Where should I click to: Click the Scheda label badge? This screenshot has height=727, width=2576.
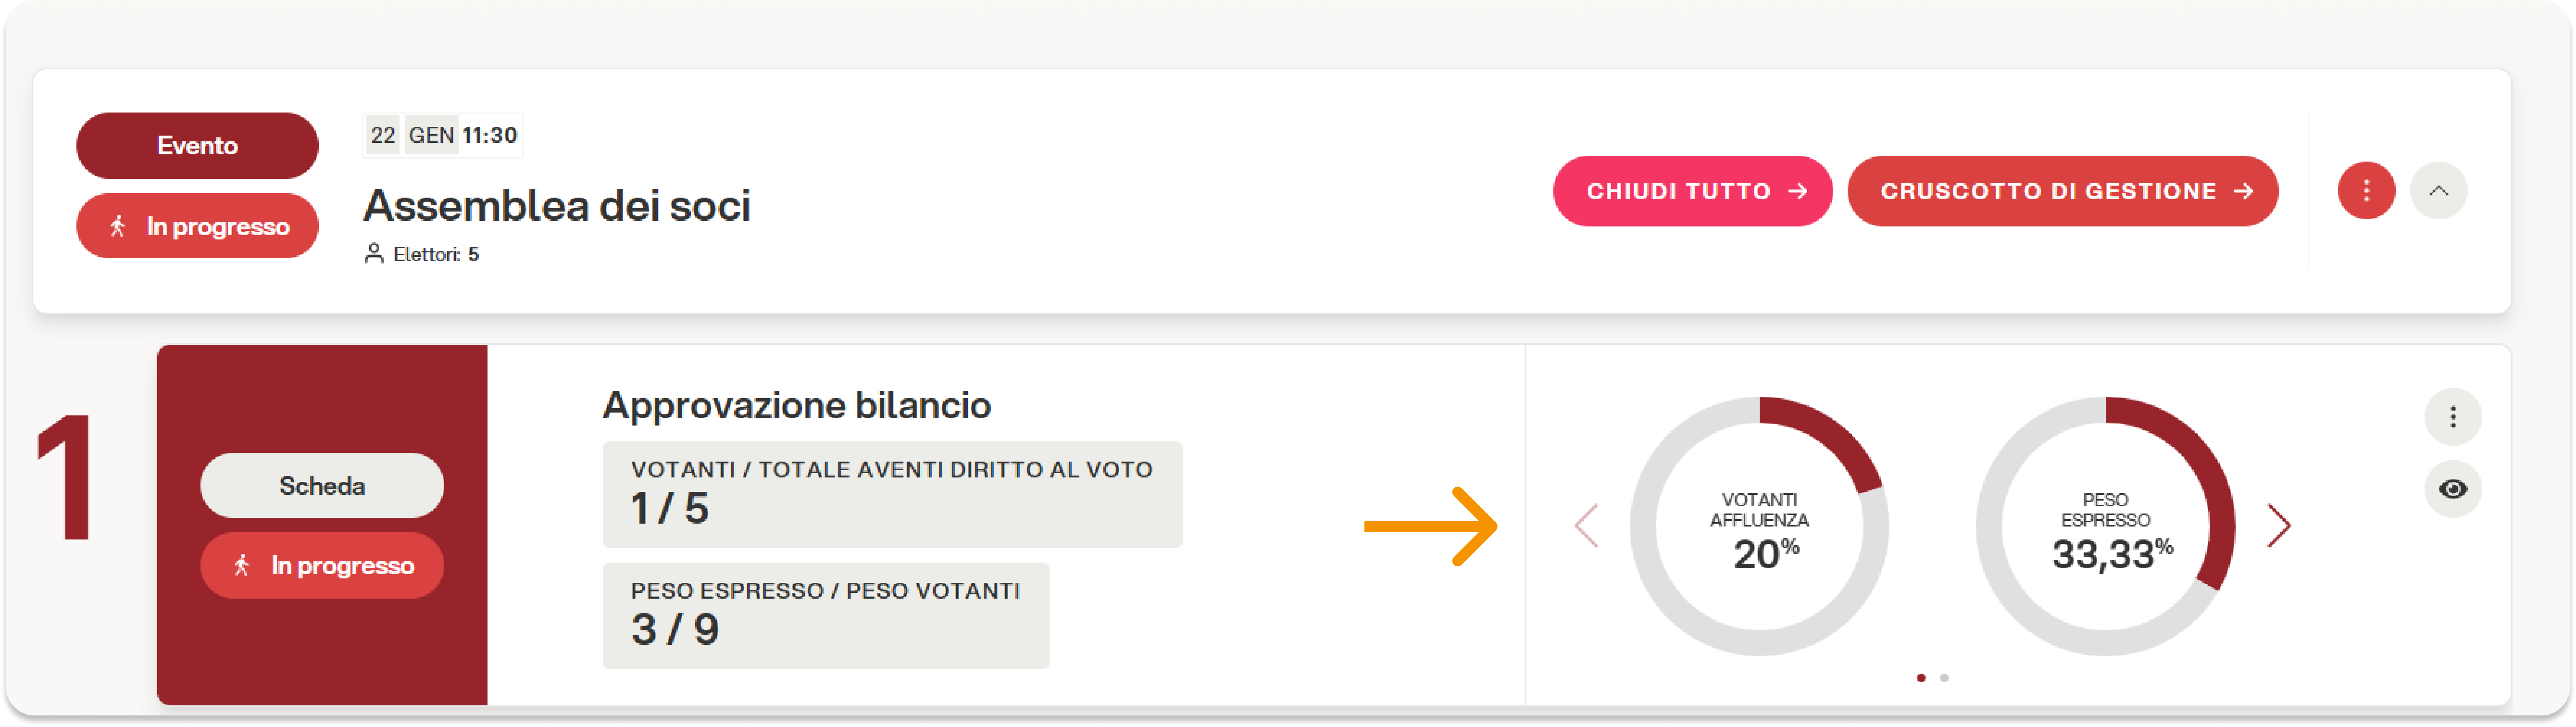tap(322, 486)
